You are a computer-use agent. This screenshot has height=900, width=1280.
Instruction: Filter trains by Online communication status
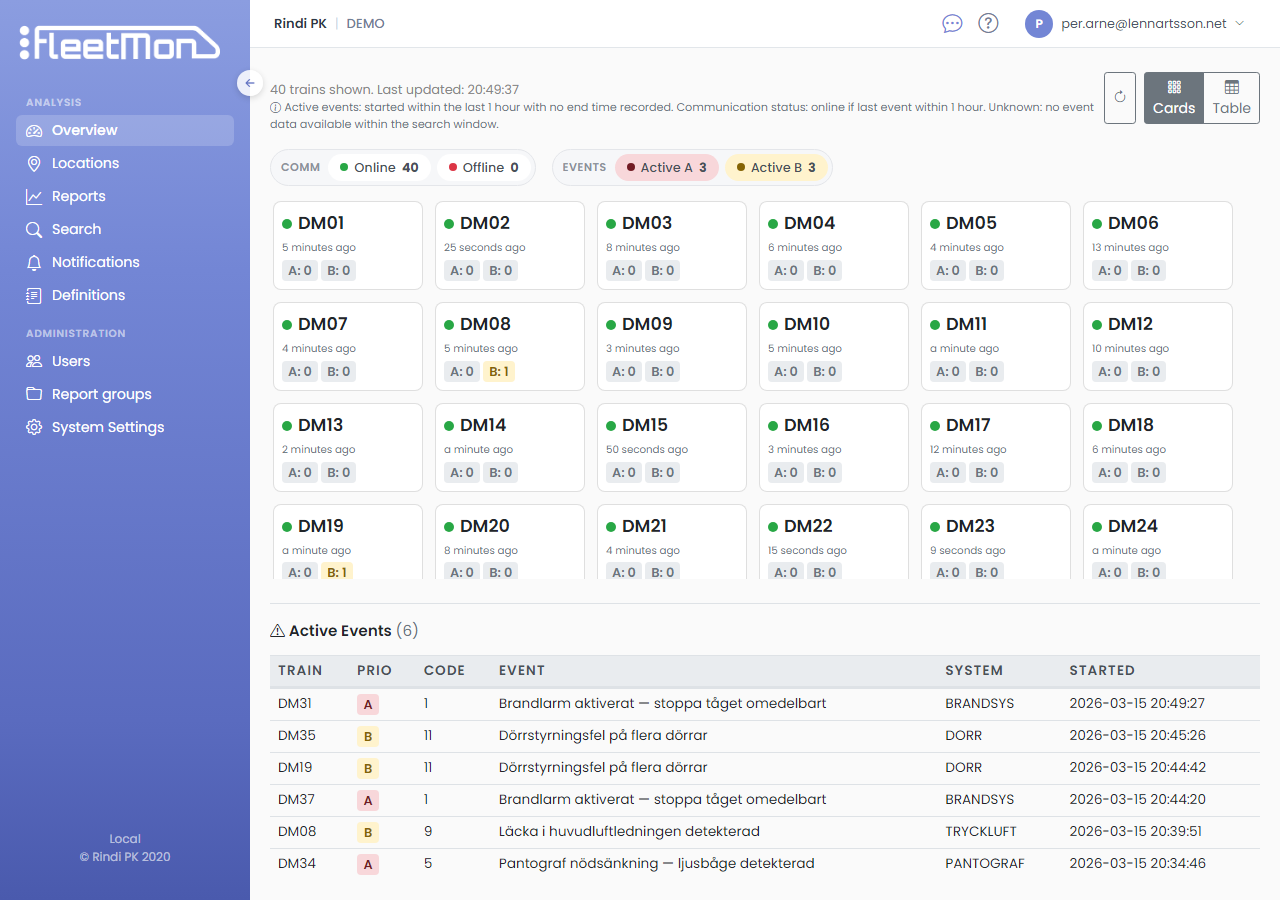click(x=379, y=167)
